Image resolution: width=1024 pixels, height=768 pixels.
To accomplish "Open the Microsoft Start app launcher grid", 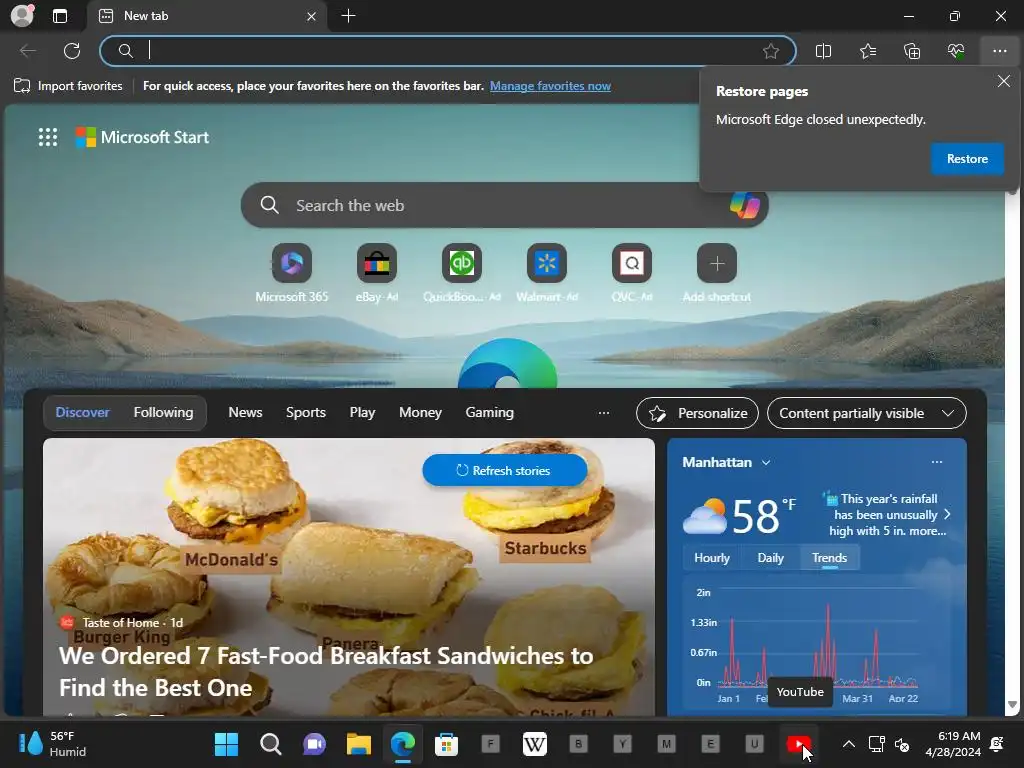I will (x=48, y=137).
